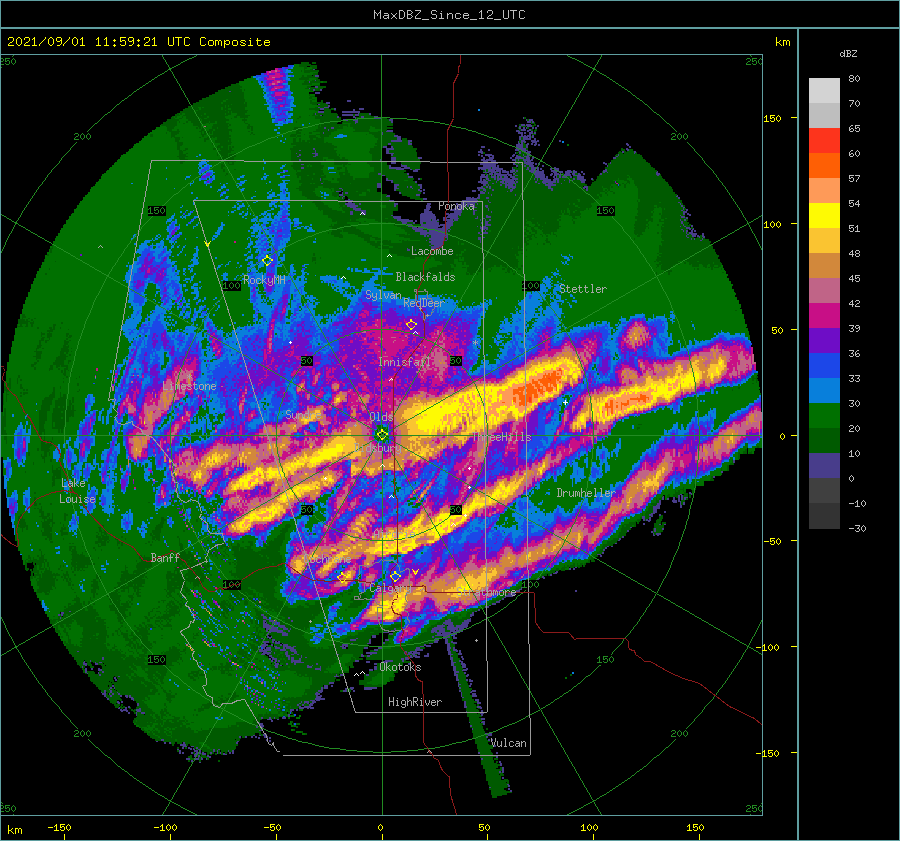Click the Okotoks town label
Viewport: 900px width, 841px height.
tap(401, 667)
